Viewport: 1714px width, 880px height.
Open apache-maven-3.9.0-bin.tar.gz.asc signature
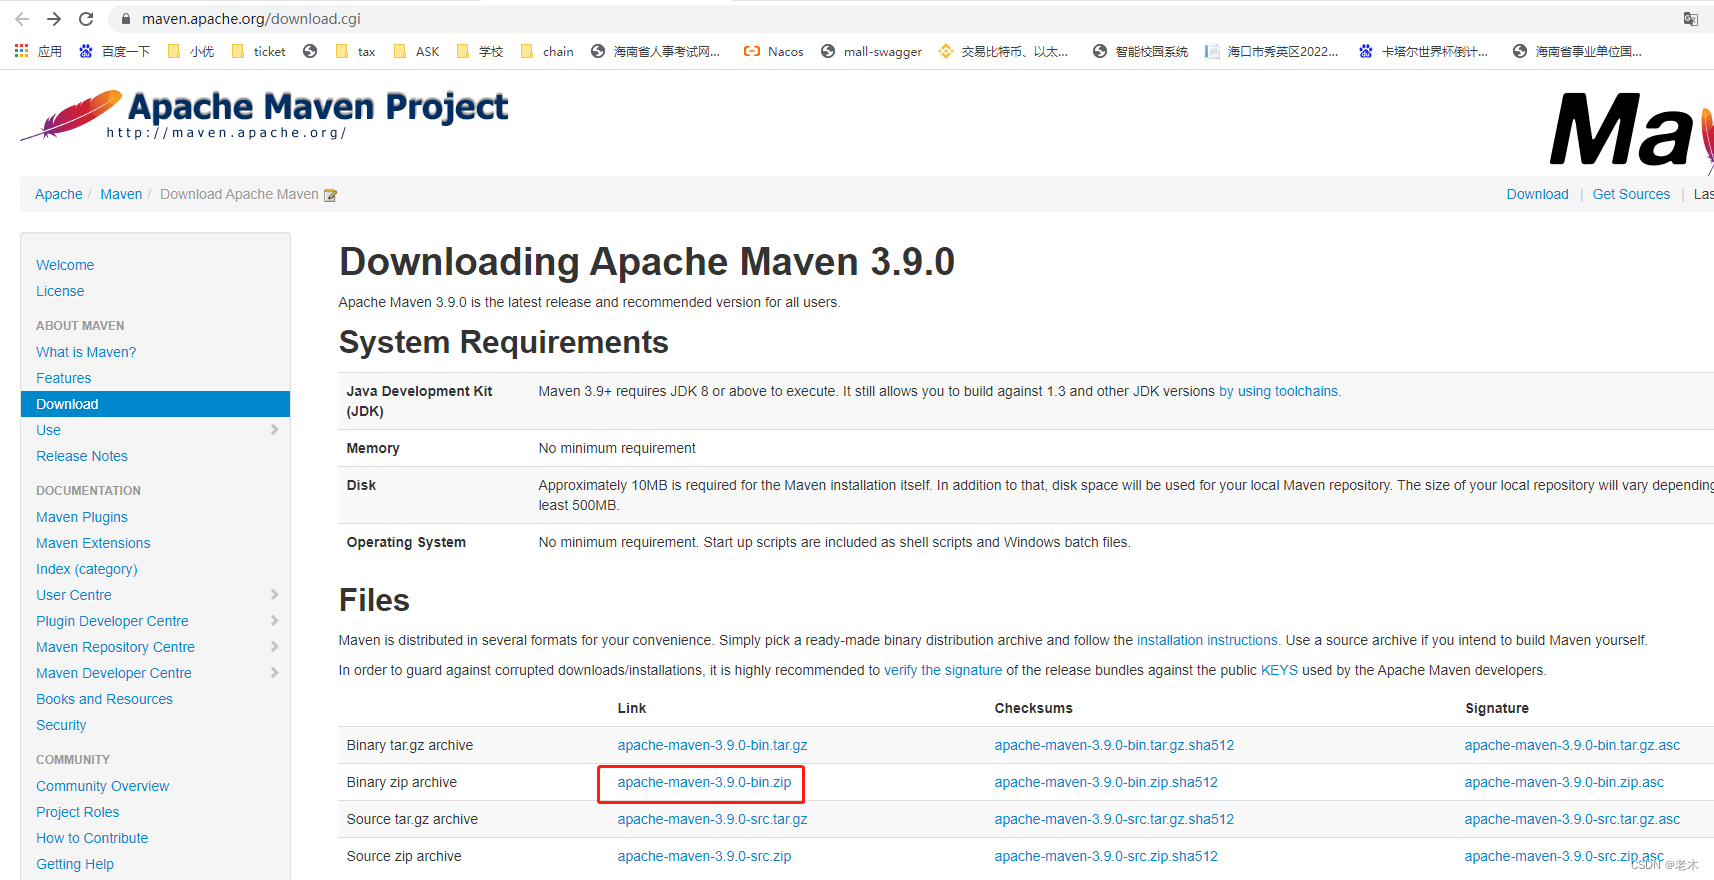1572,745
